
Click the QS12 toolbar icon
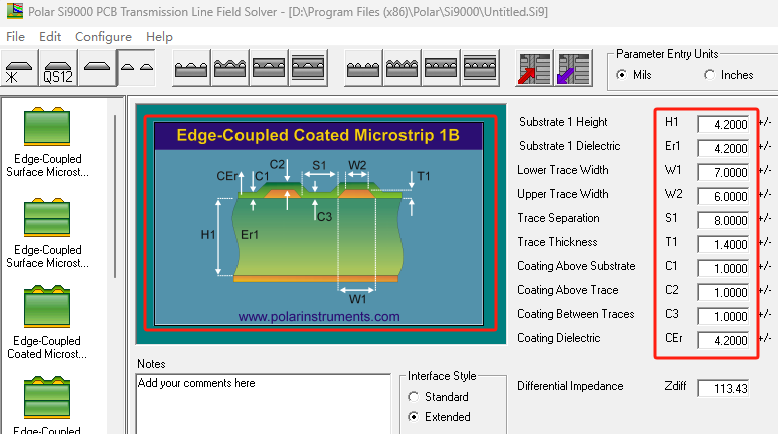click(56, 70)
